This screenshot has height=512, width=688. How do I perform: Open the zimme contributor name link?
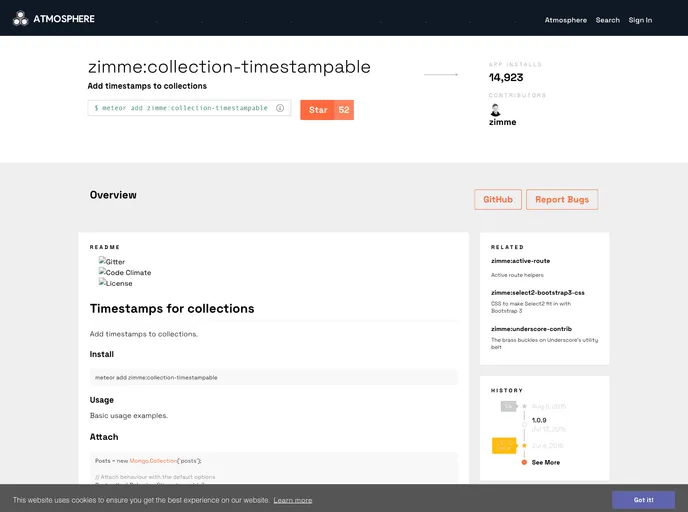coord(502,122)
